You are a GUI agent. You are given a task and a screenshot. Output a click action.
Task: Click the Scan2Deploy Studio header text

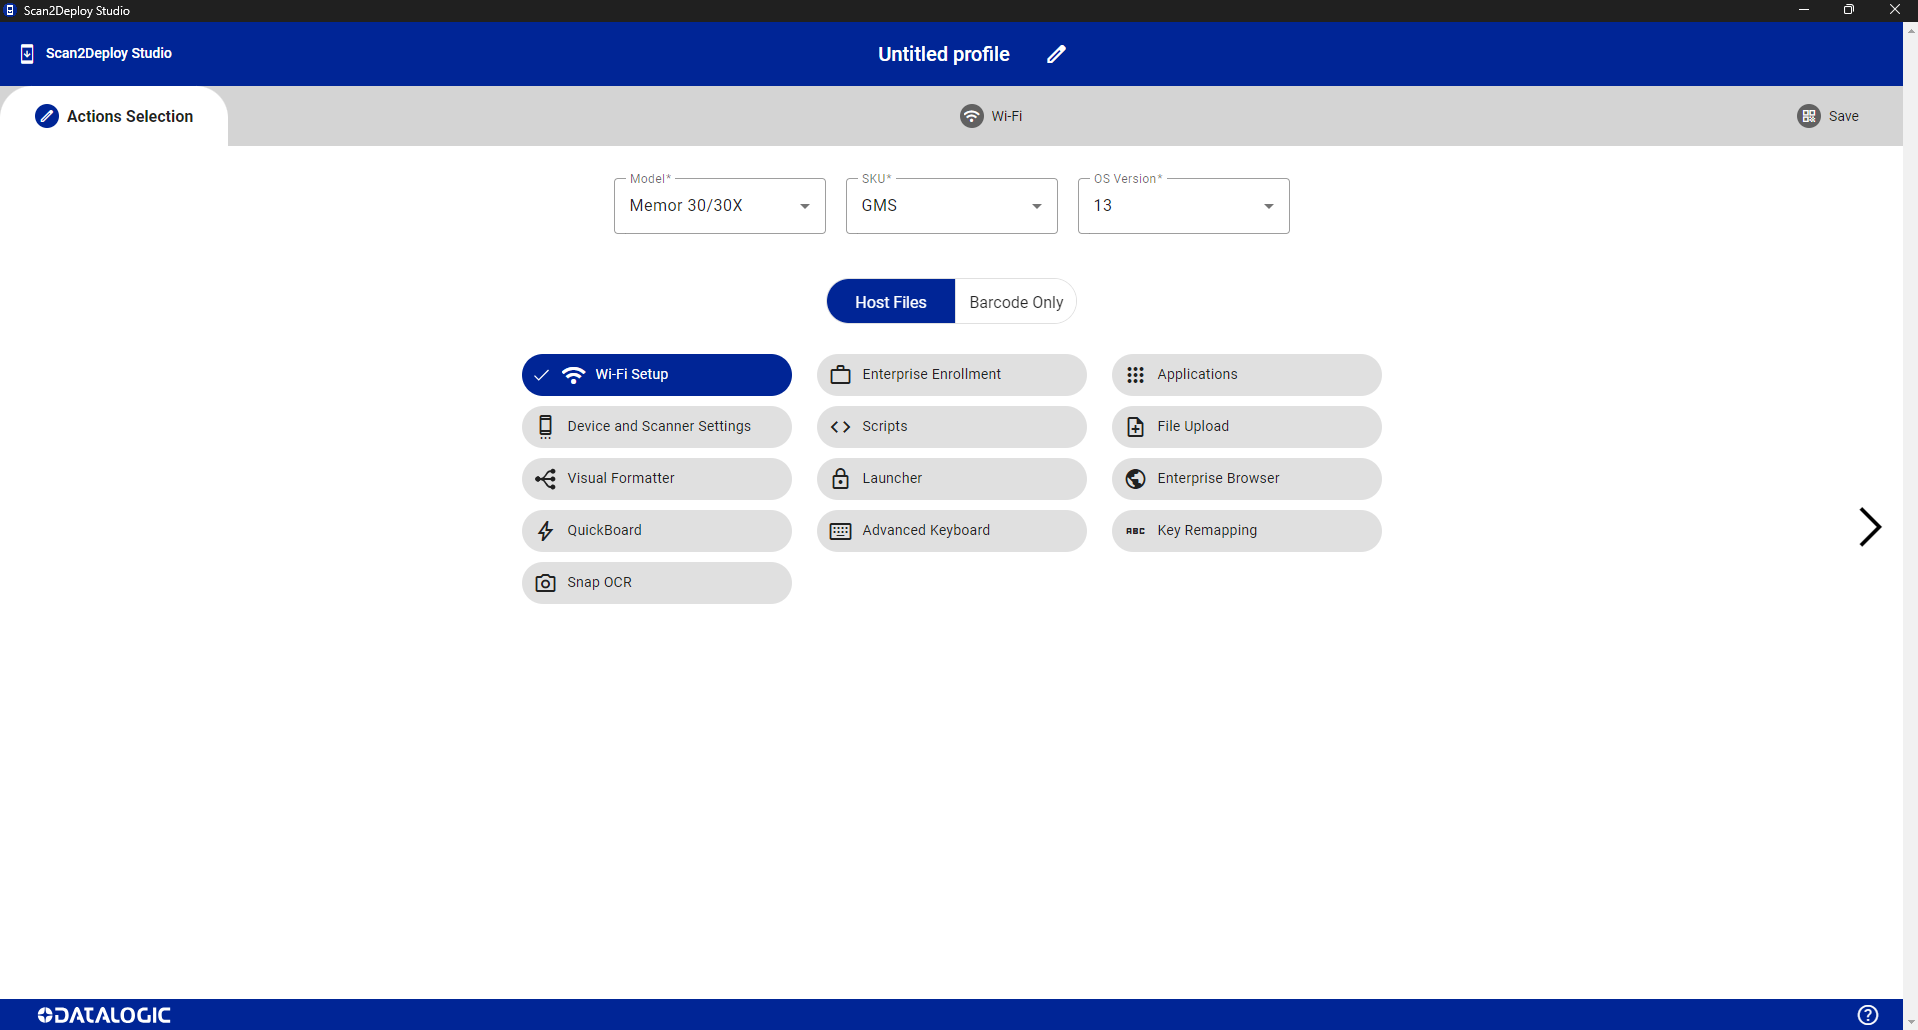pos(108,54)
